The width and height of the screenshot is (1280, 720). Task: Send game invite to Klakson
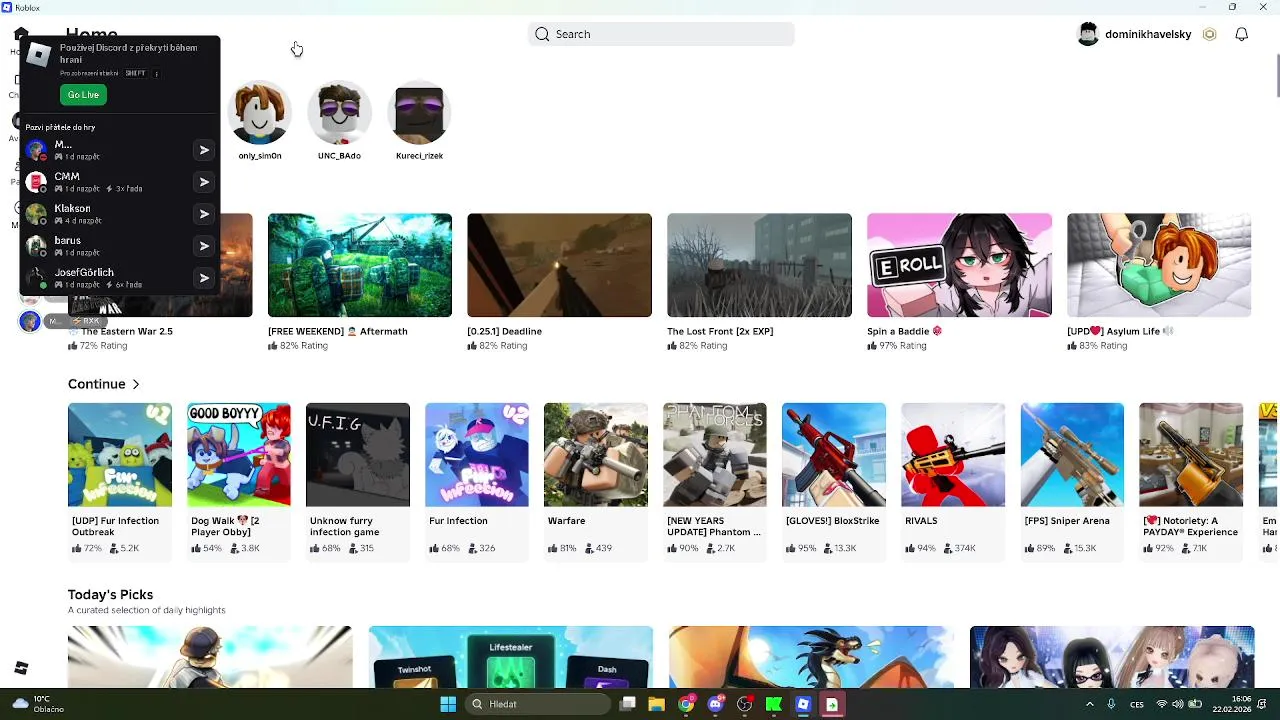(204, 214)
